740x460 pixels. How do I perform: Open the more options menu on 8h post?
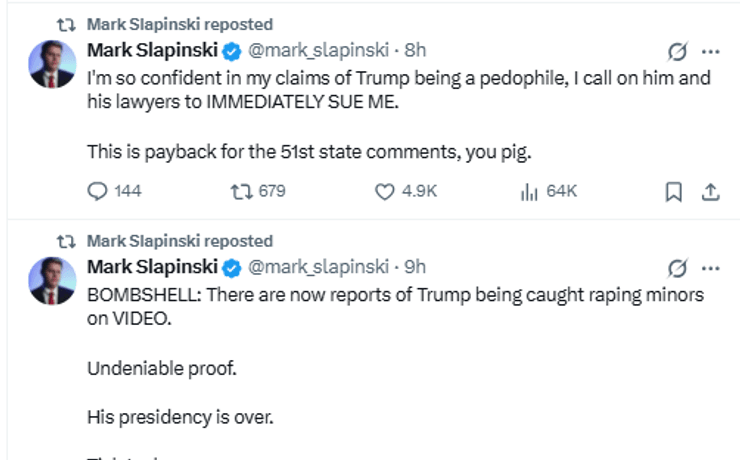(x=710, y=51)
